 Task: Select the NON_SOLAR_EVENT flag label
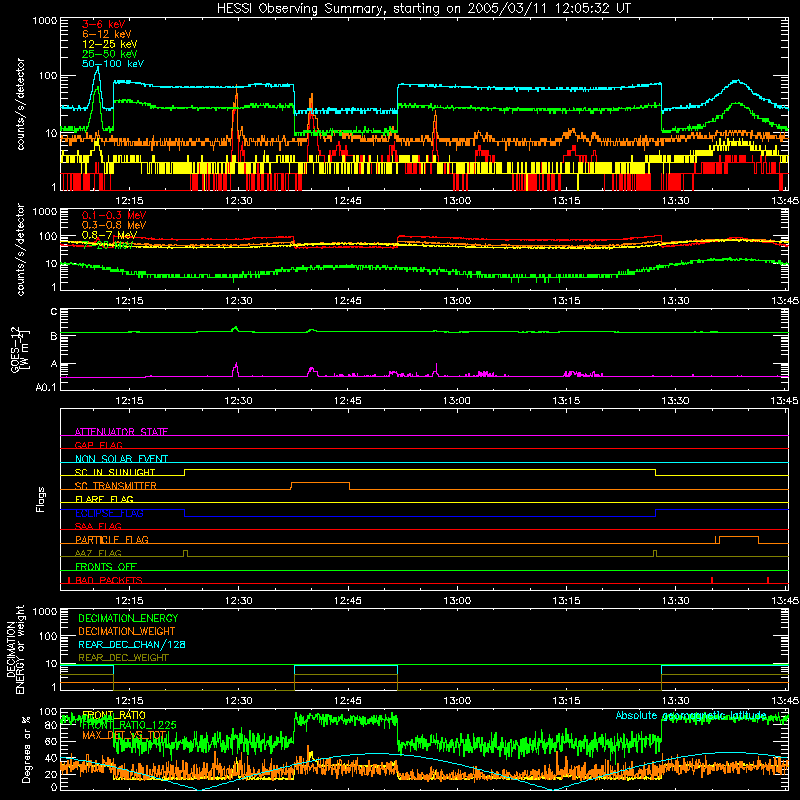click(121, 459)
